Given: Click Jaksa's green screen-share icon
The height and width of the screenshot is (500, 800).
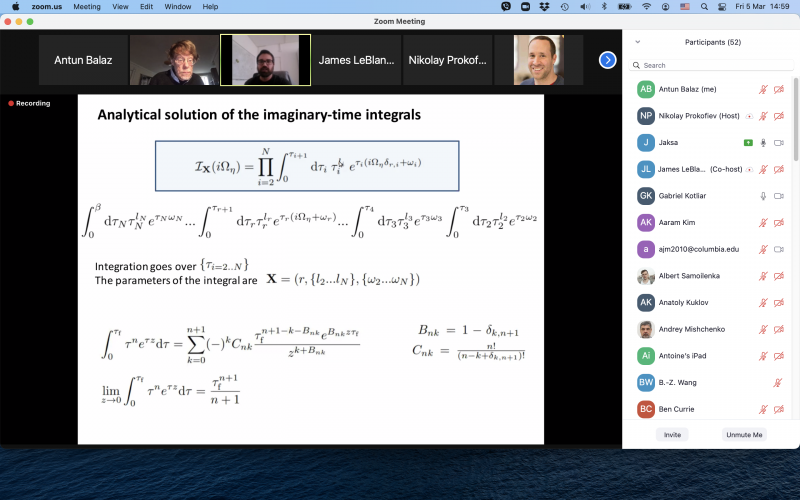Looking at the screenshot, I should point(748,143).
